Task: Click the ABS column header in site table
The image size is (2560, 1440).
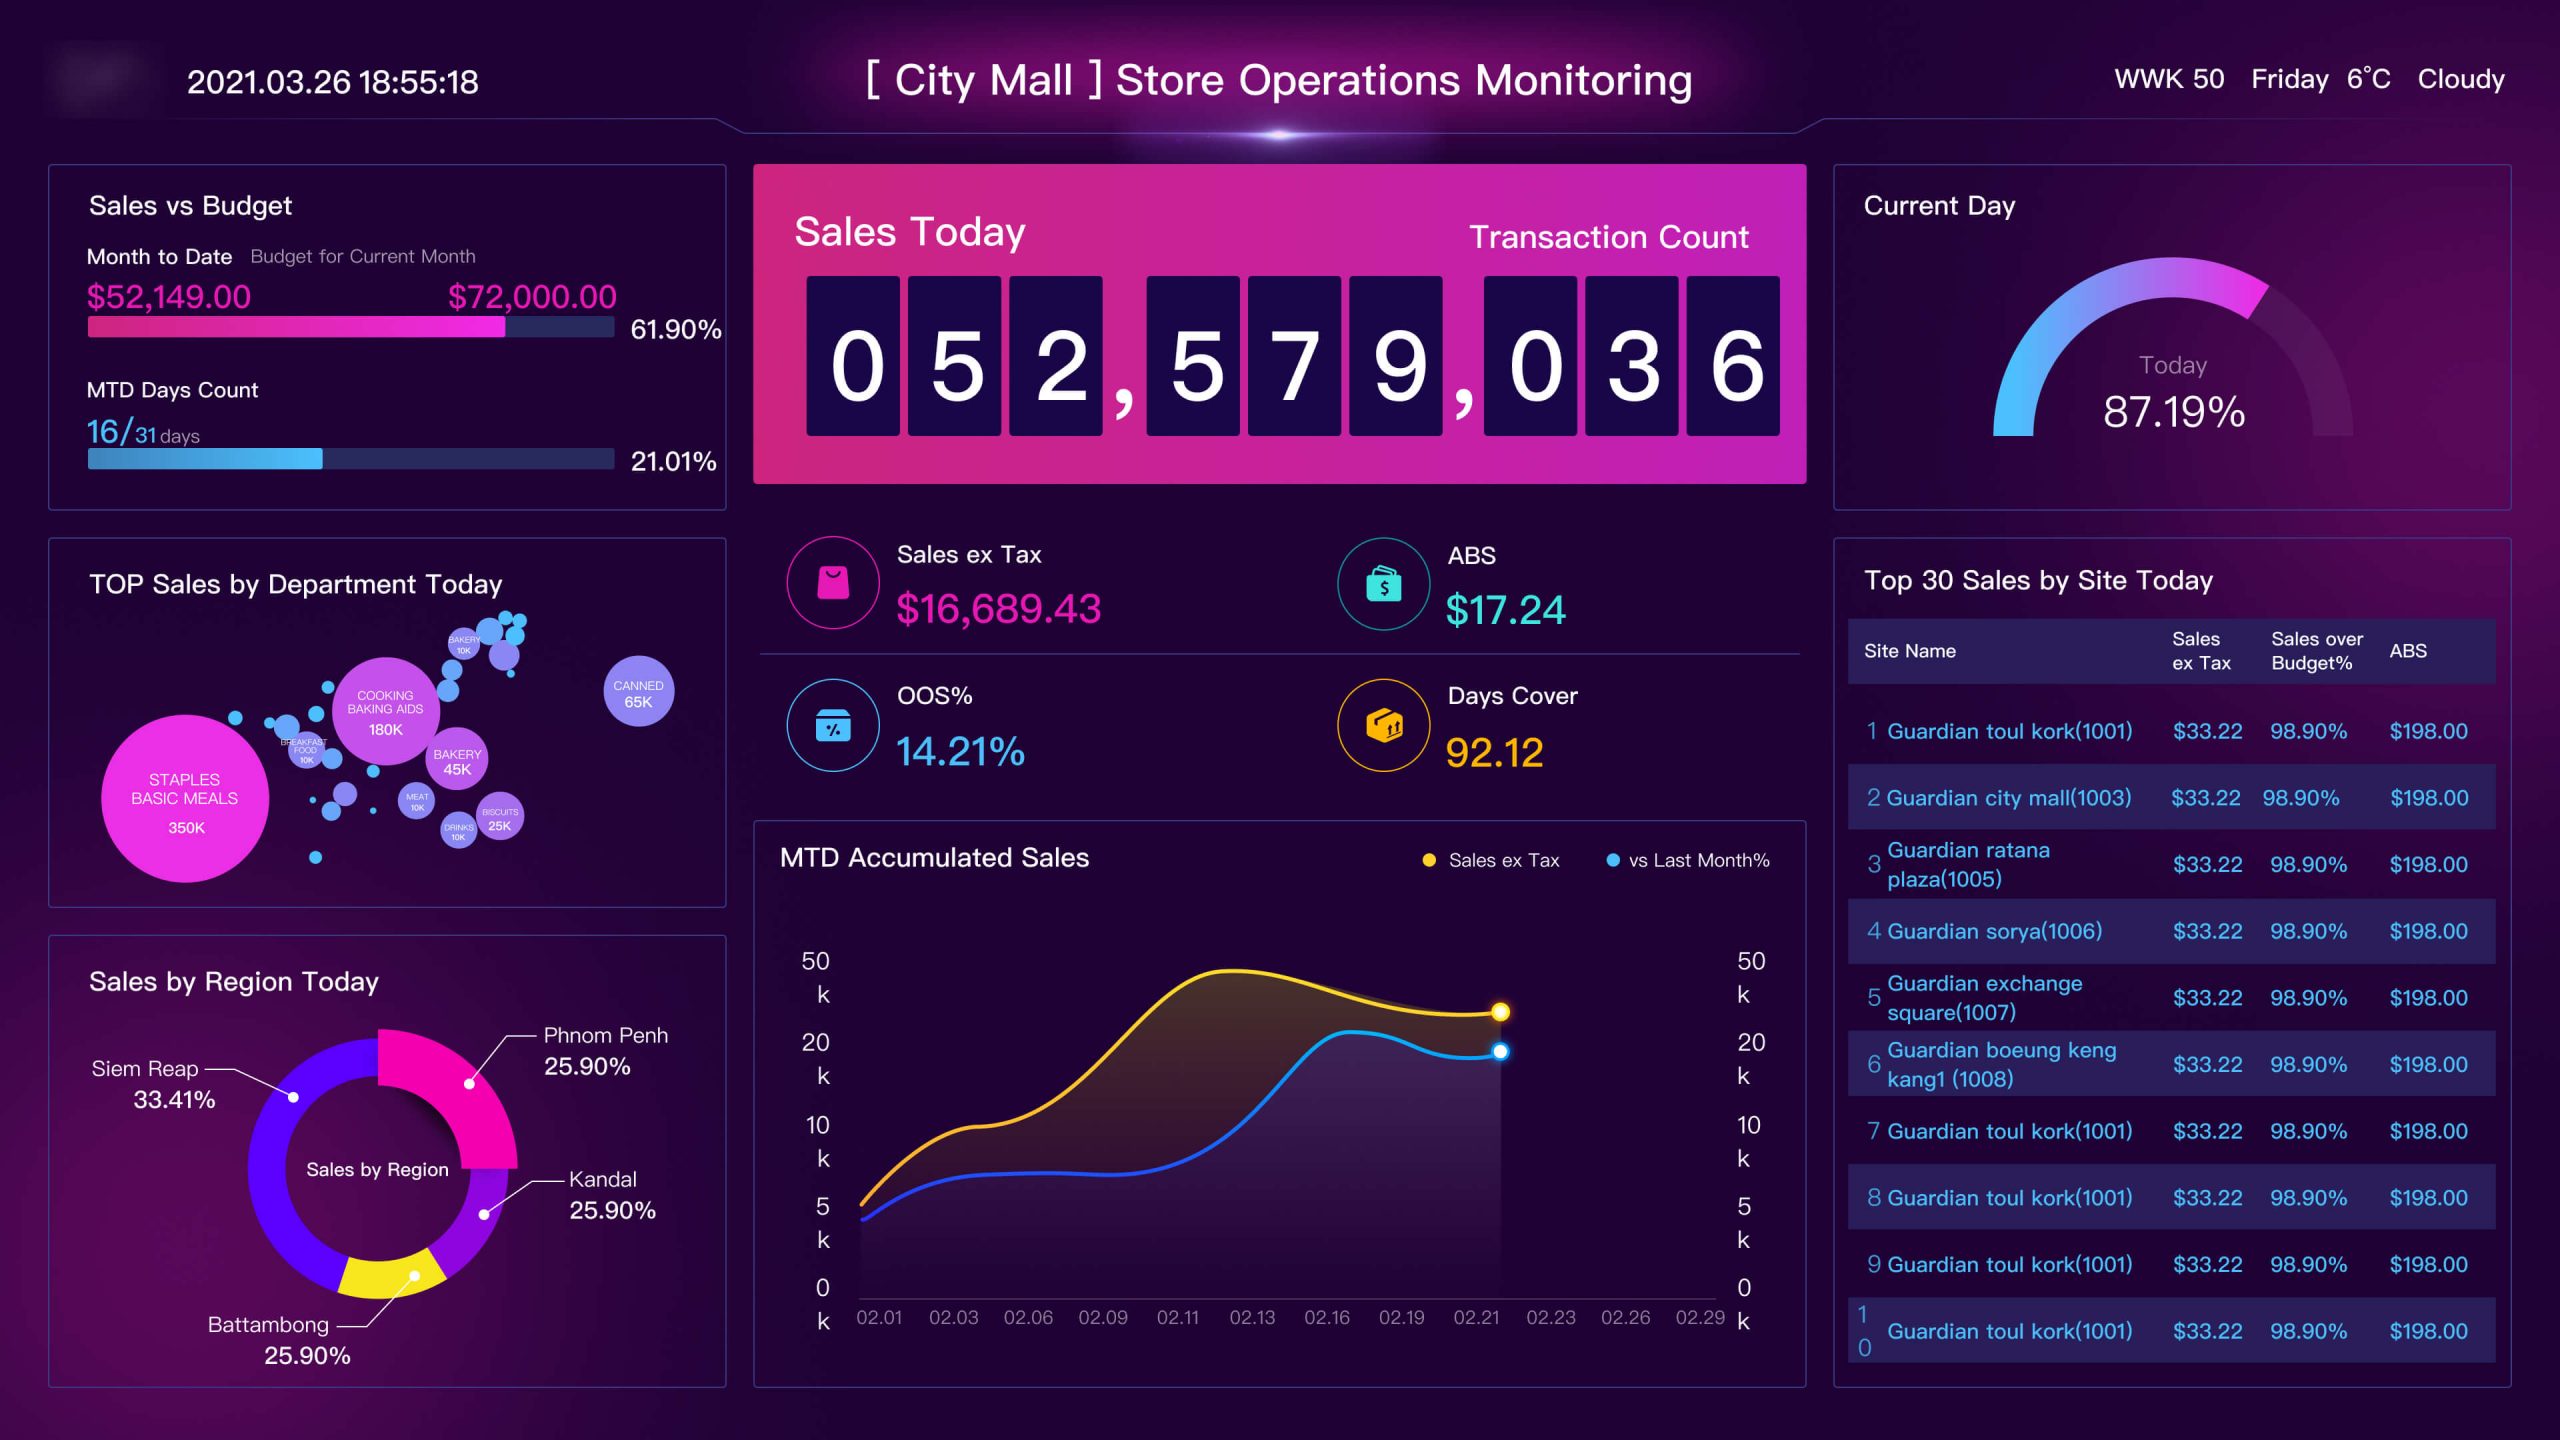Action: tap(2408, 651)
